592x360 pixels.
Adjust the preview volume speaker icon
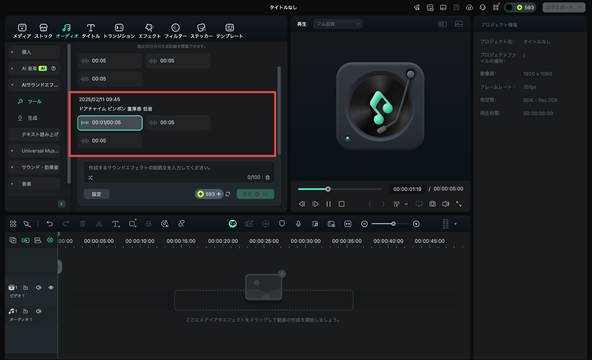pos(446,204)
